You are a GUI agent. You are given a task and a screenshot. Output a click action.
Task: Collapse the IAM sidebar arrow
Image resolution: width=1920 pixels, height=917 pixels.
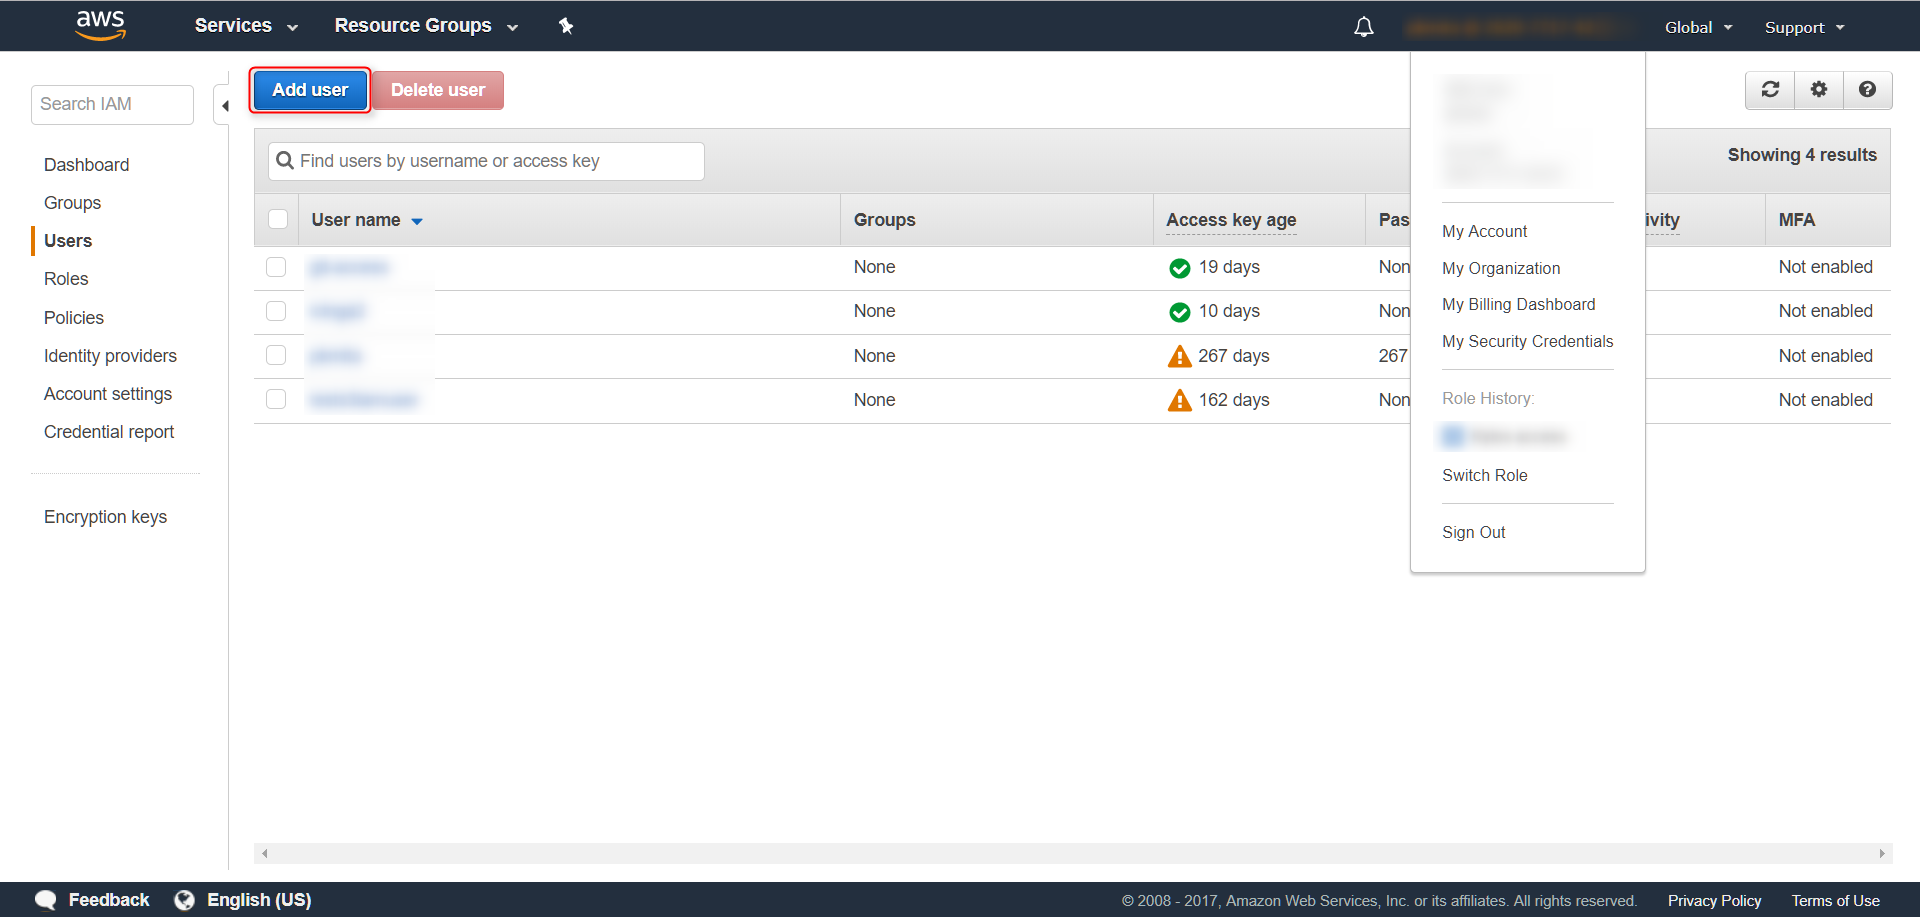(x=224, y=105)
